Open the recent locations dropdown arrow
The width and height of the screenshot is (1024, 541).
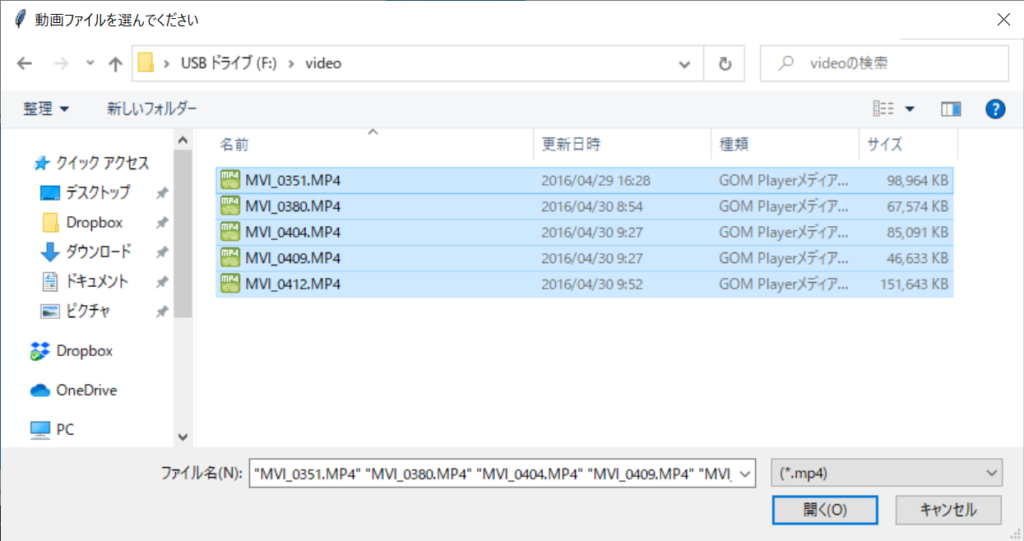[90, 64]
